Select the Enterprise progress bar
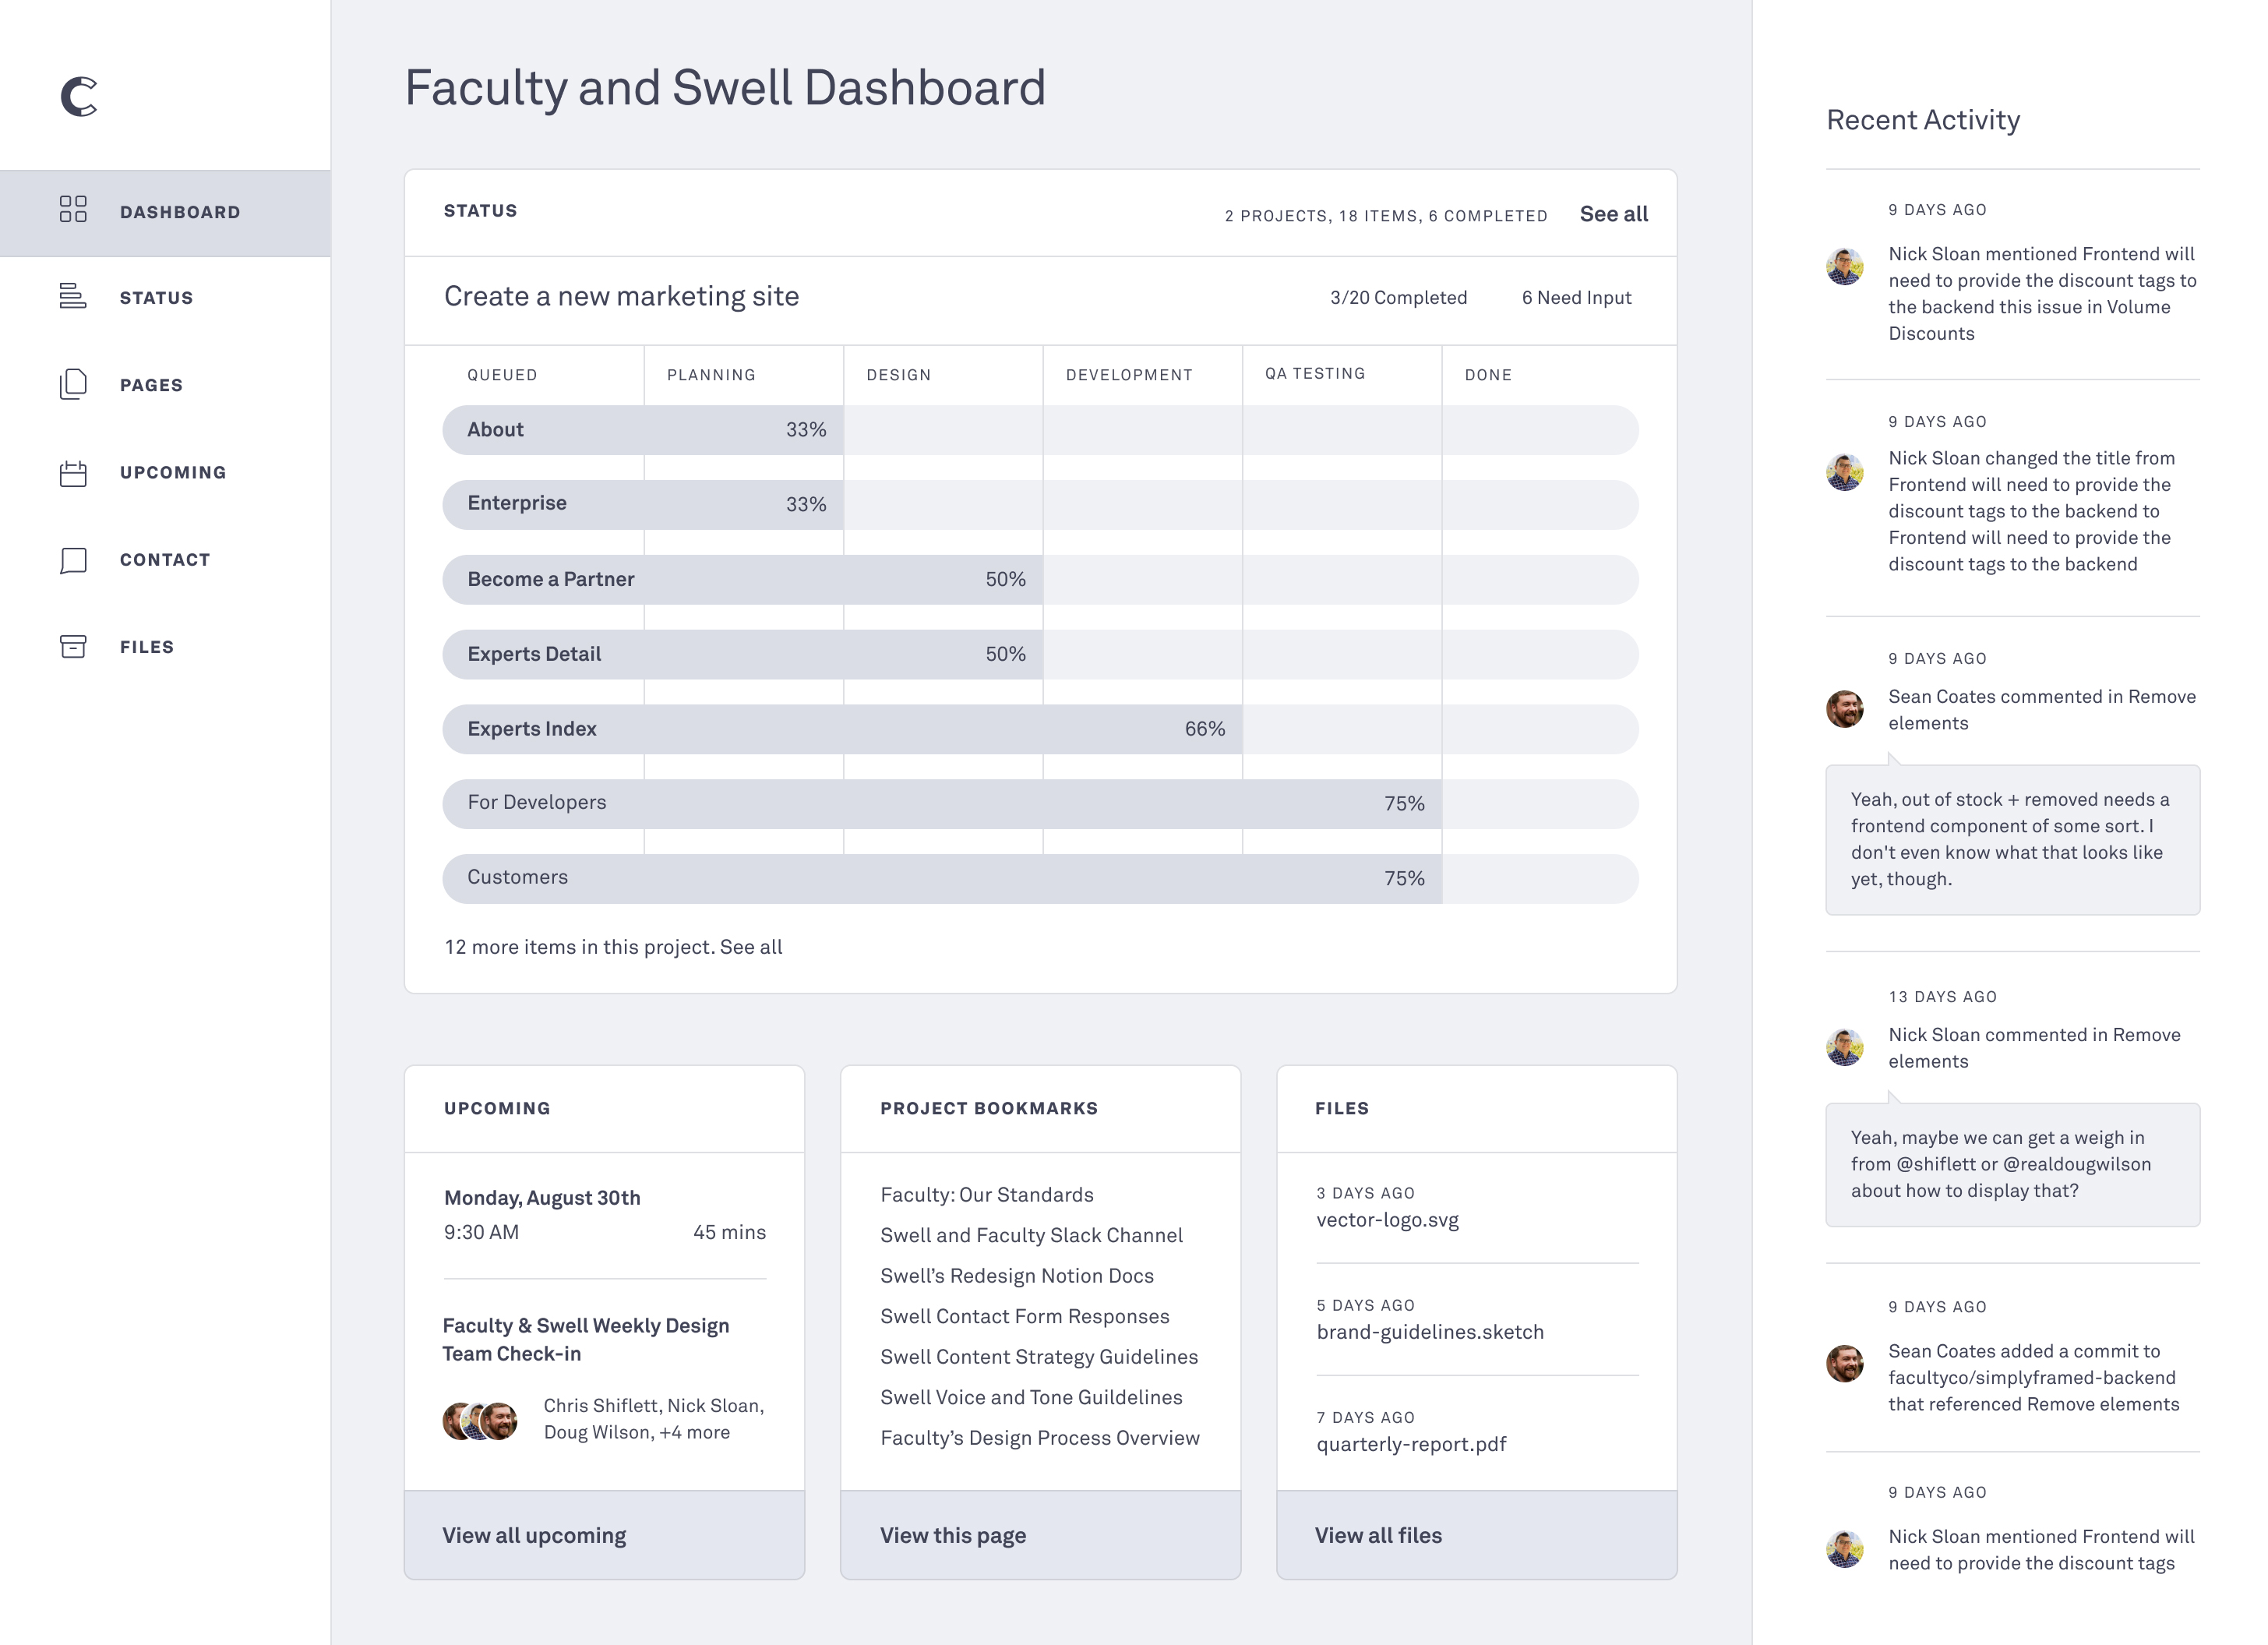The image size is (2268, 1645). click(1040, 504)
